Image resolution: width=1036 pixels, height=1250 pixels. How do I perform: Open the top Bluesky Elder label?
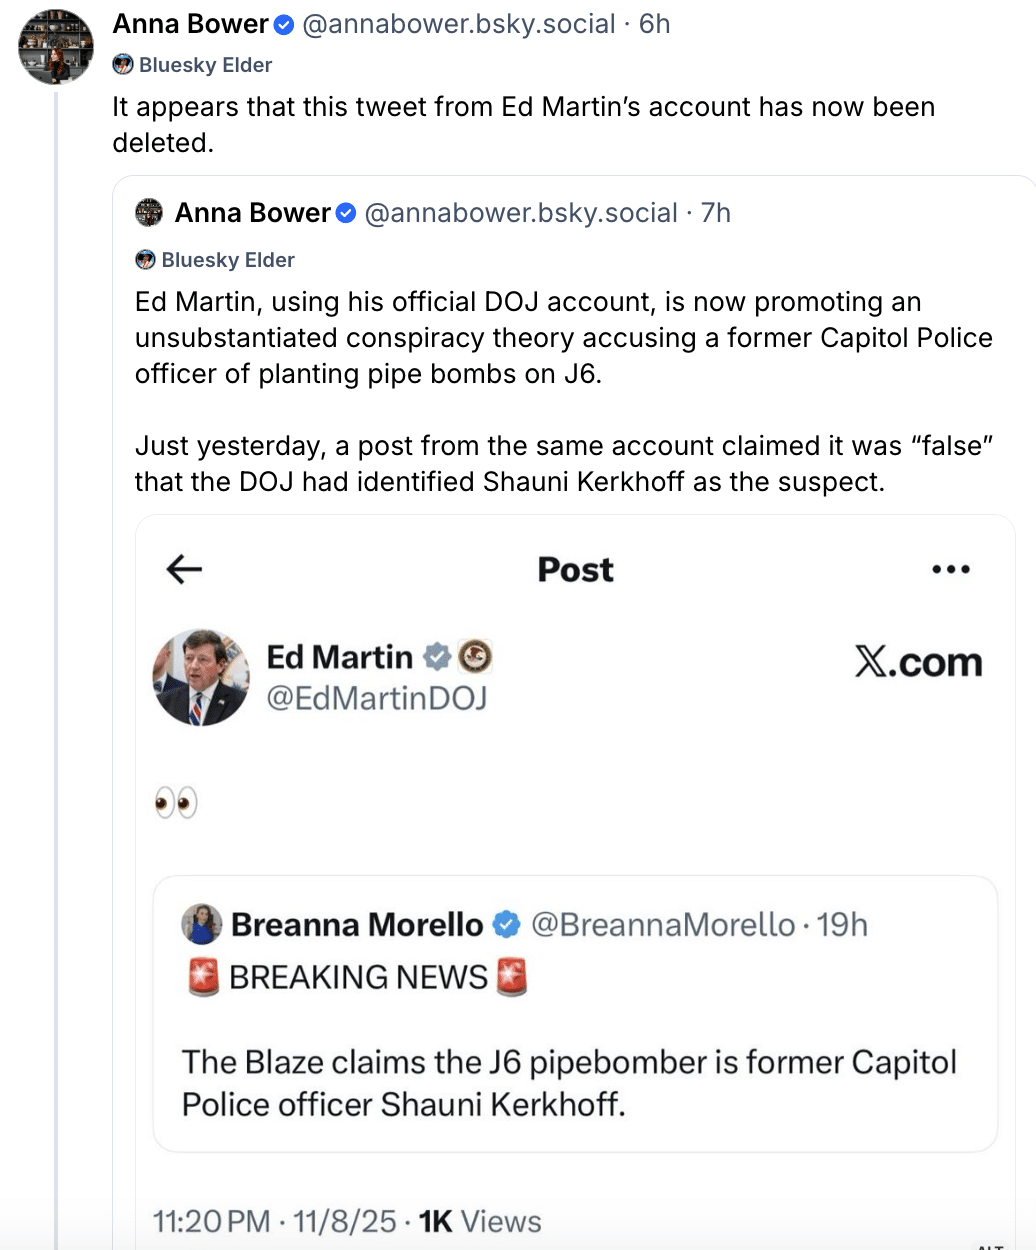(x=193, y=65)
